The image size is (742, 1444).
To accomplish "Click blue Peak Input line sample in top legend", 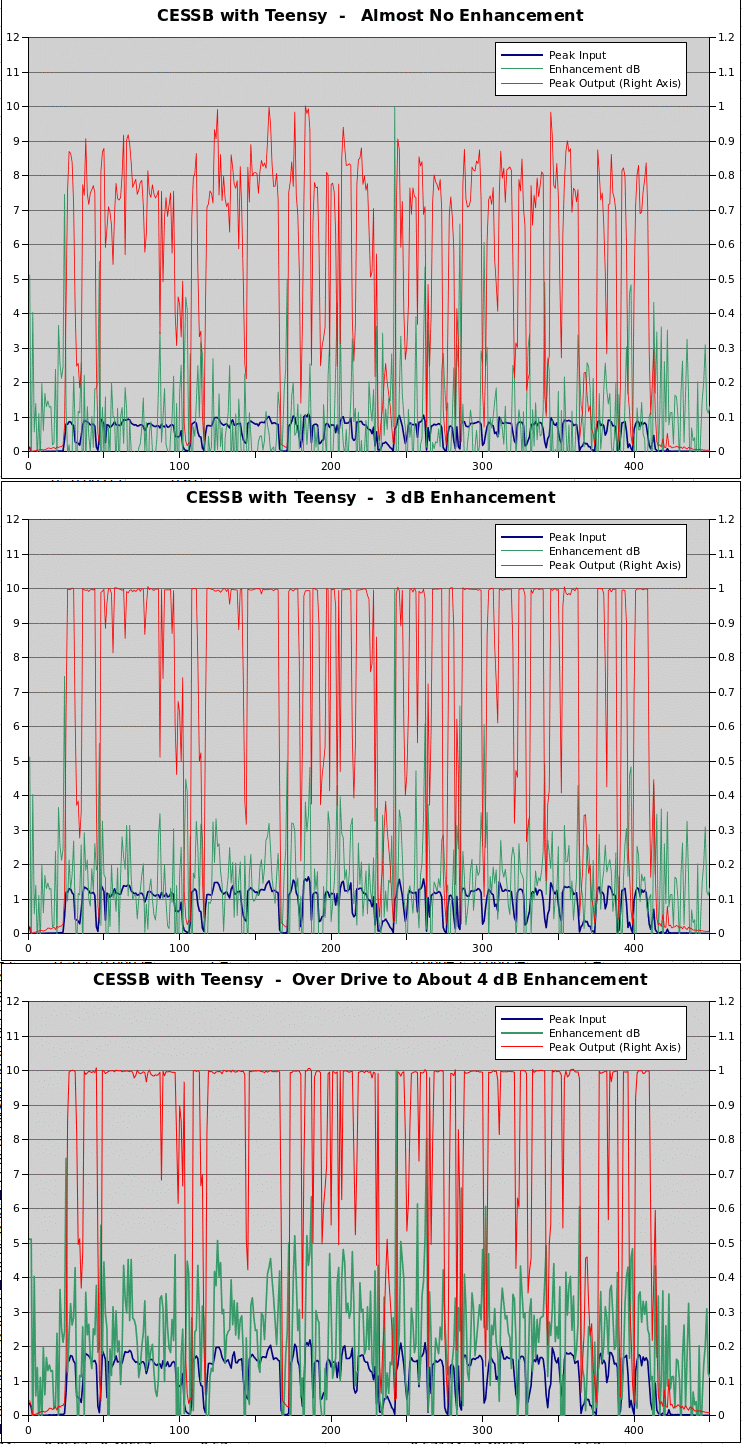I will (x=521, y=56).
